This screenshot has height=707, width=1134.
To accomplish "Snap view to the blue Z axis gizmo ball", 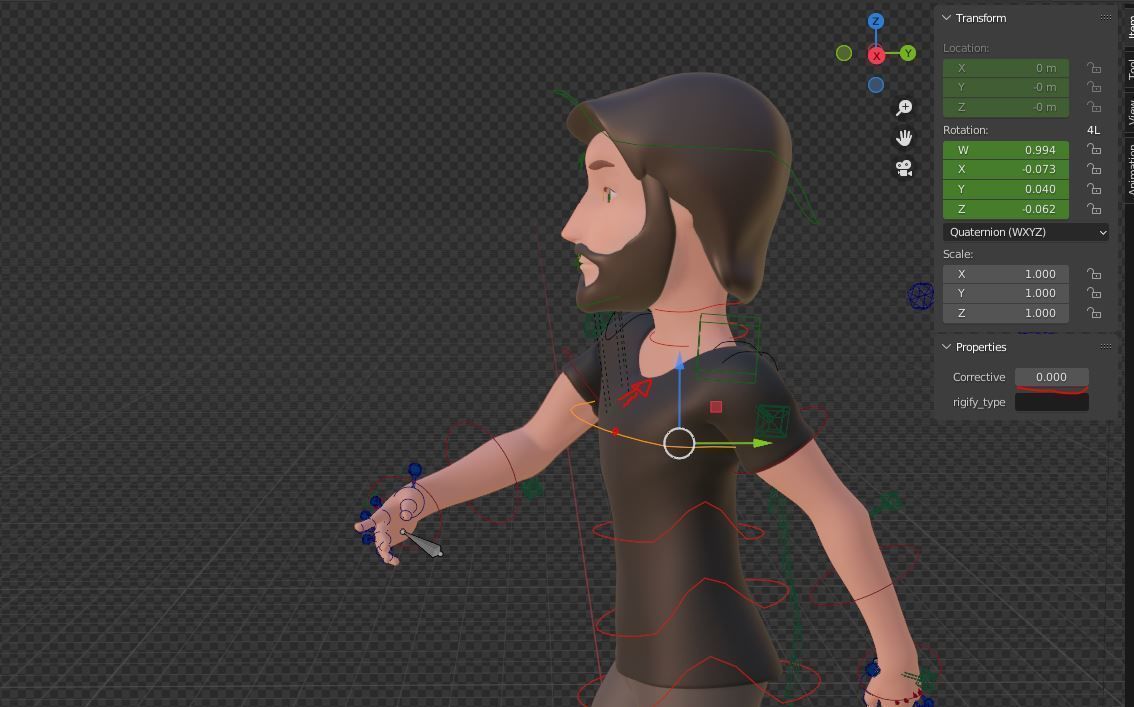I will [x=876, y=21].
